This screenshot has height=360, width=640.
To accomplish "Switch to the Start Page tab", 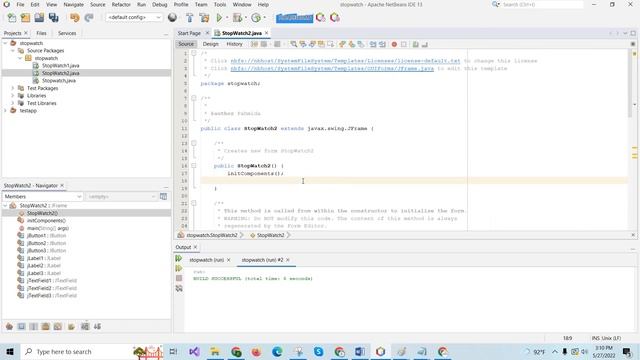I will [x=189, y=33].
